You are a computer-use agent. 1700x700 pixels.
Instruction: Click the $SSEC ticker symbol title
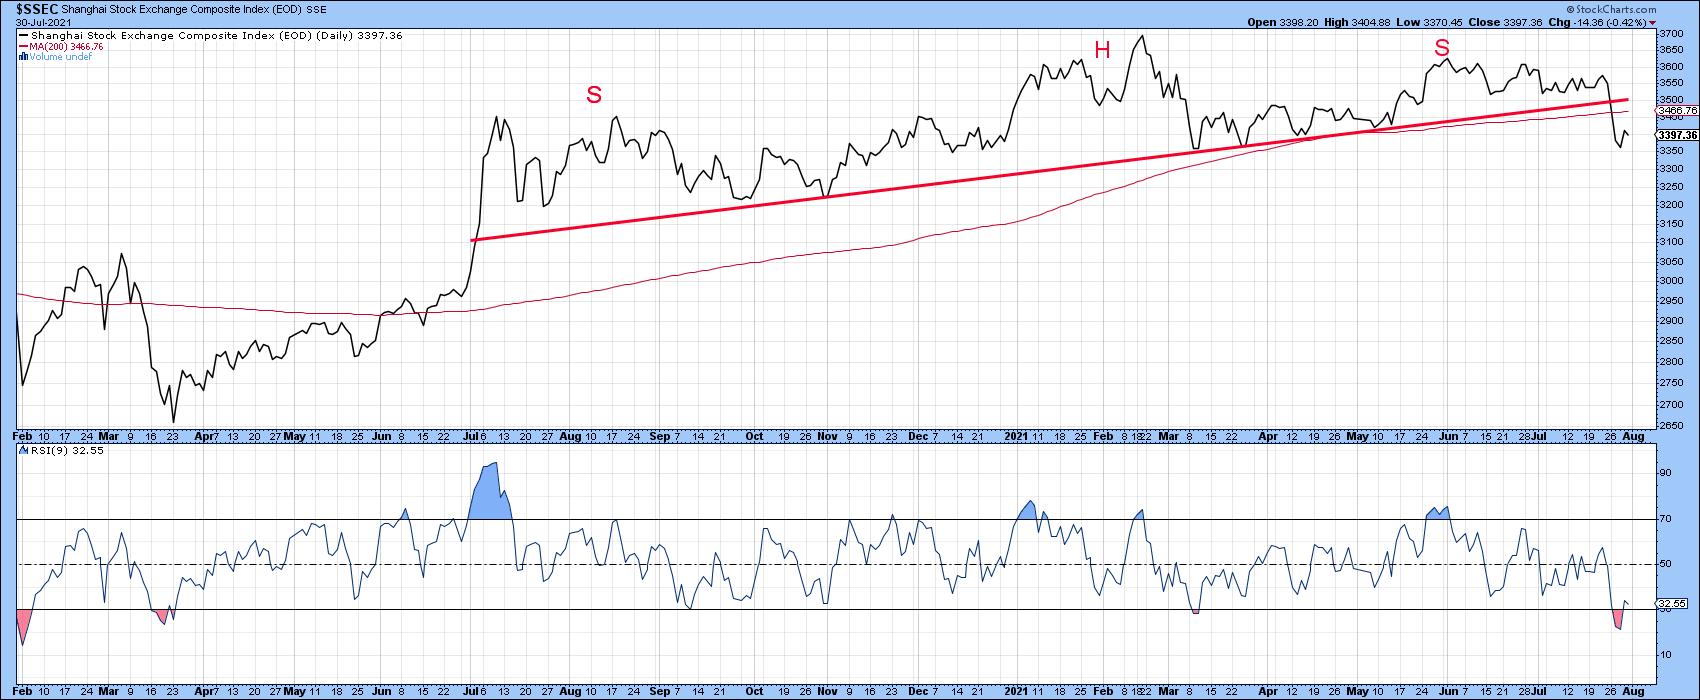(x=30, y=6)
